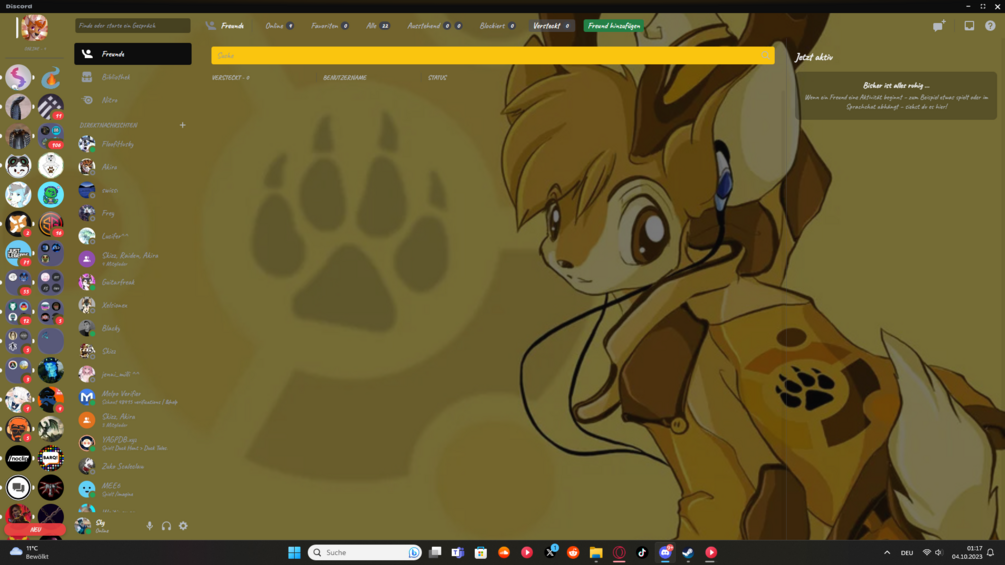Screen dimensions: 1005x565
Task: Start a new group DM from top bar
Action: click(939, 26)
